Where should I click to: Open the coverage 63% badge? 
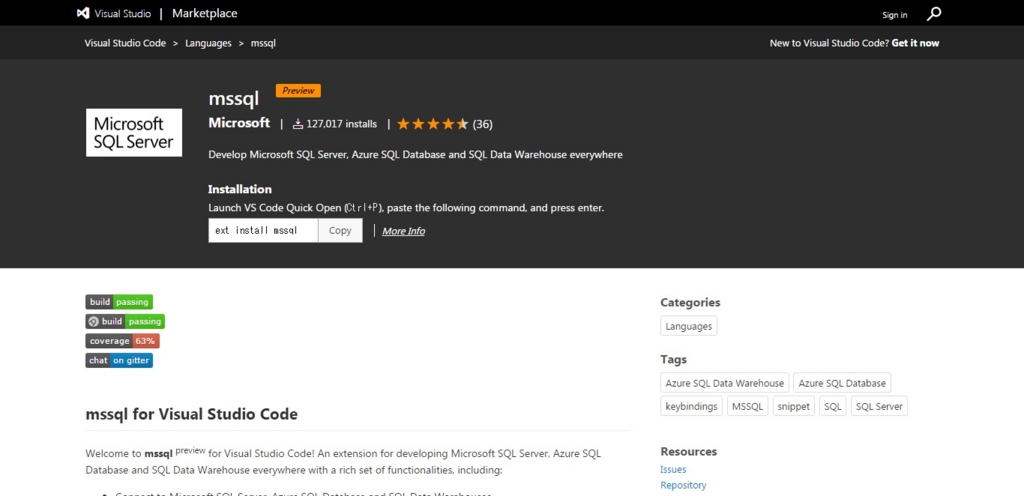coord(122,341)
